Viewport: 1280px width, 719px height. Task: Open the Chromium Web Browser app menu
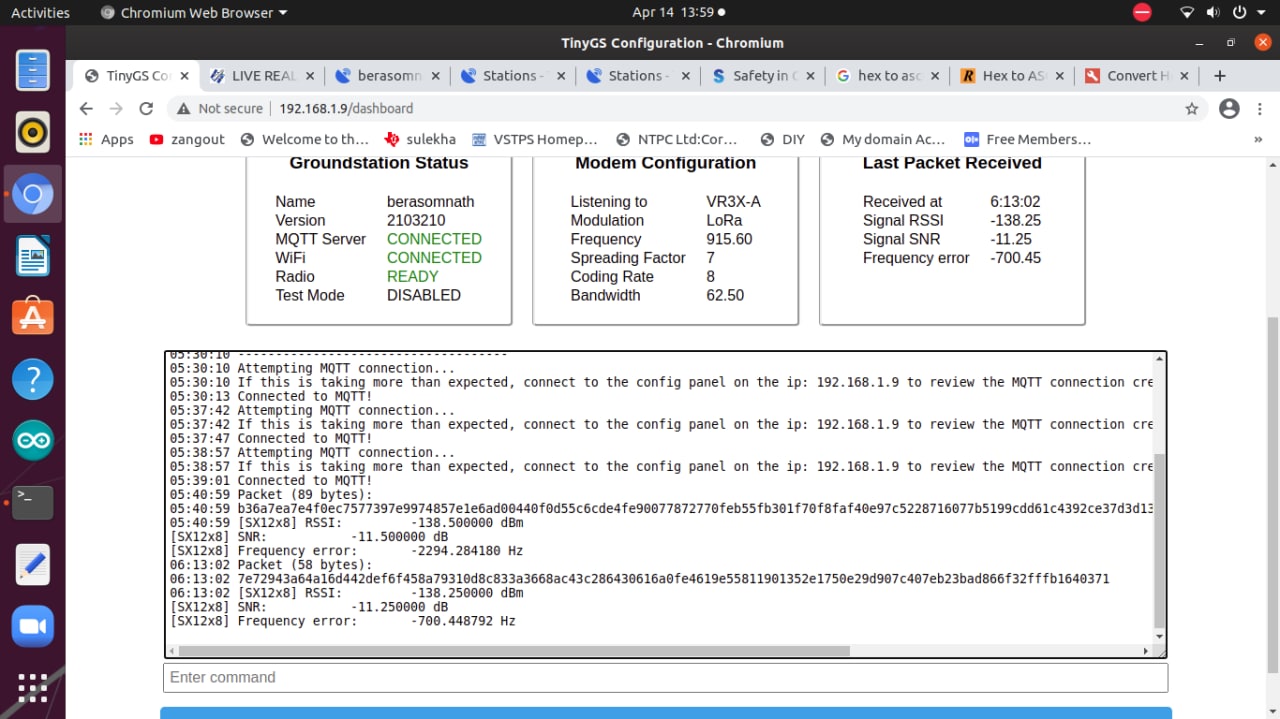coord(194,13)
